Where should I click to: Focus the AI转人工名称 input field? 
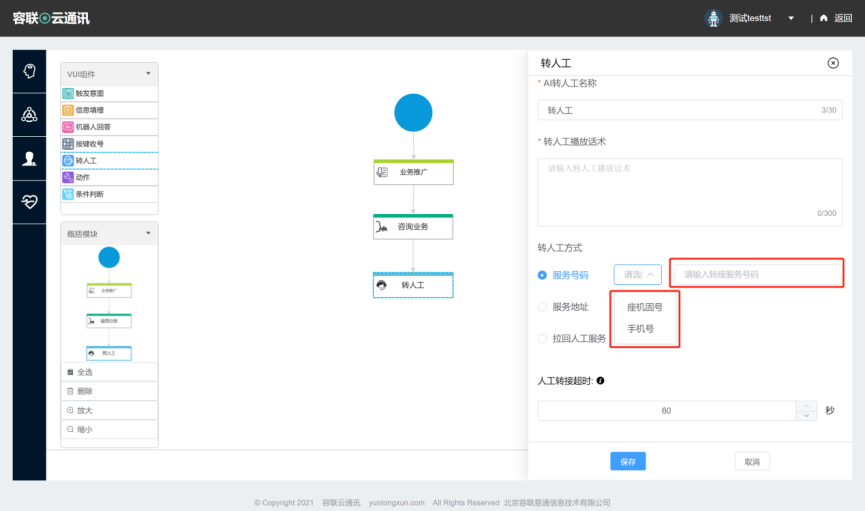coord(690,110)
